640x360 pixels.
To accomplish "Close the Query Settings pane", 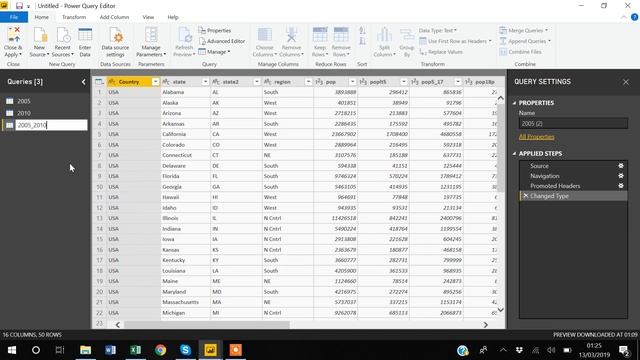I will pos(626,82).
